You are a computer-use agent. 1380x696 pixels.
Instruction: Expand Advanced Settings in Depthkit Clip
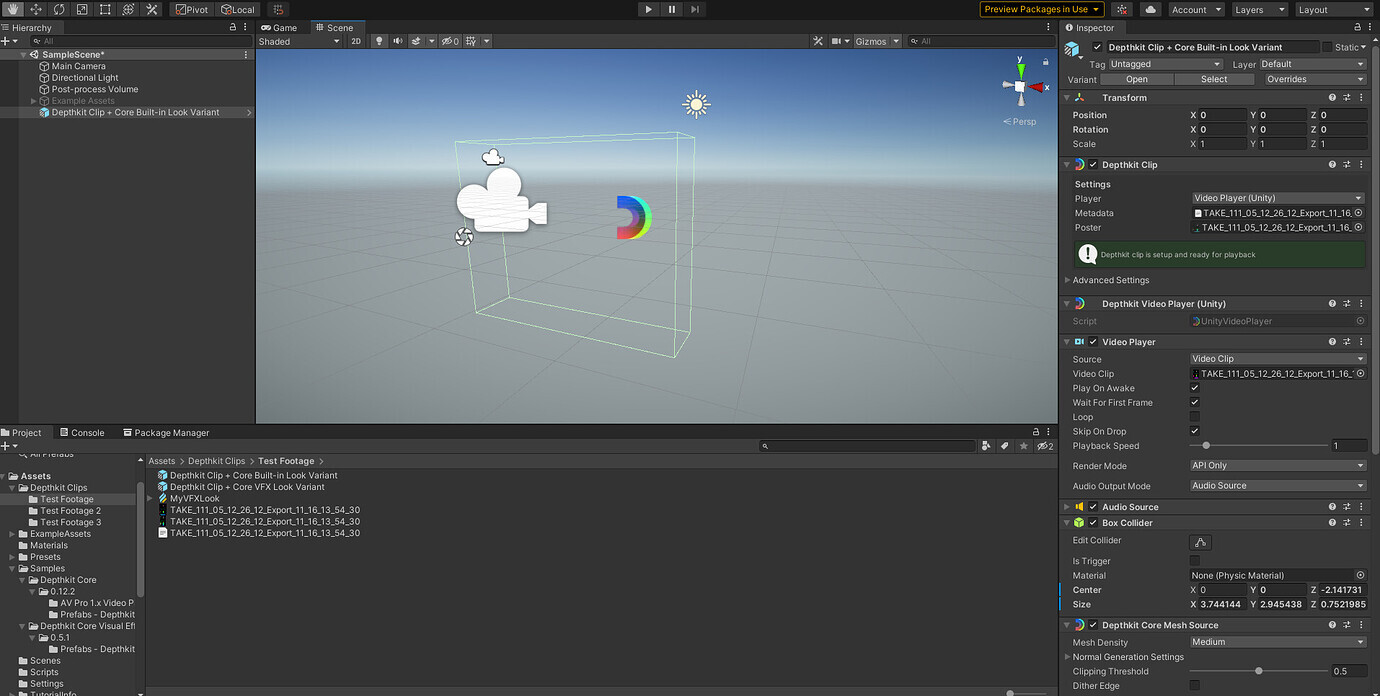pyautogui.click(x=1110, y=280)
